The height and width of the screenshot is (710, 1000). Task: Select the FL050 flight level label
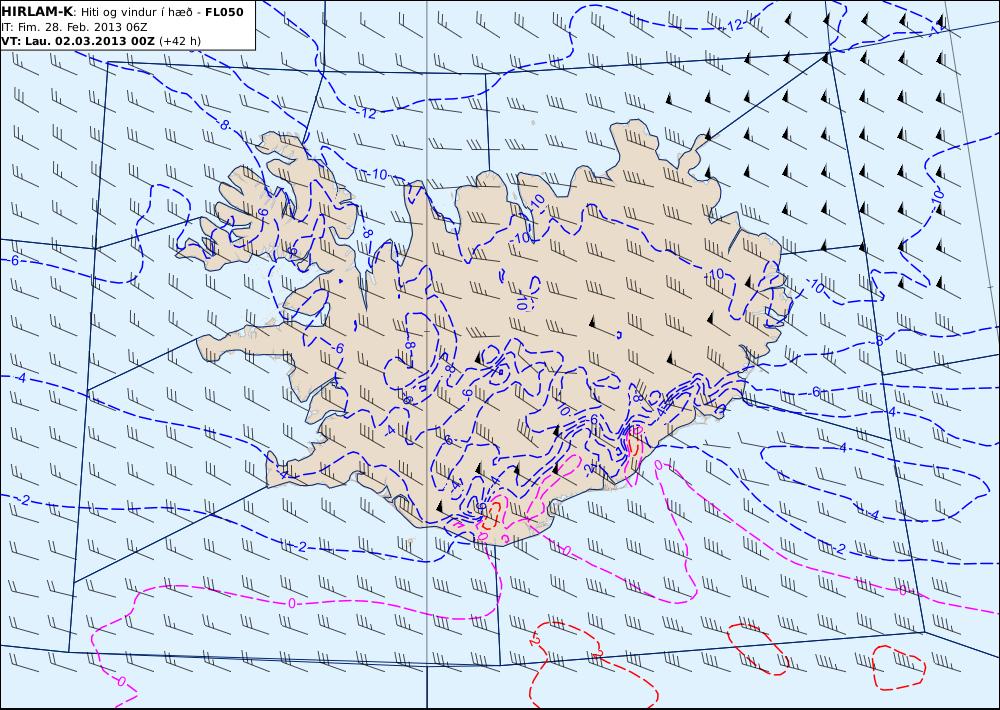point(224,12)
